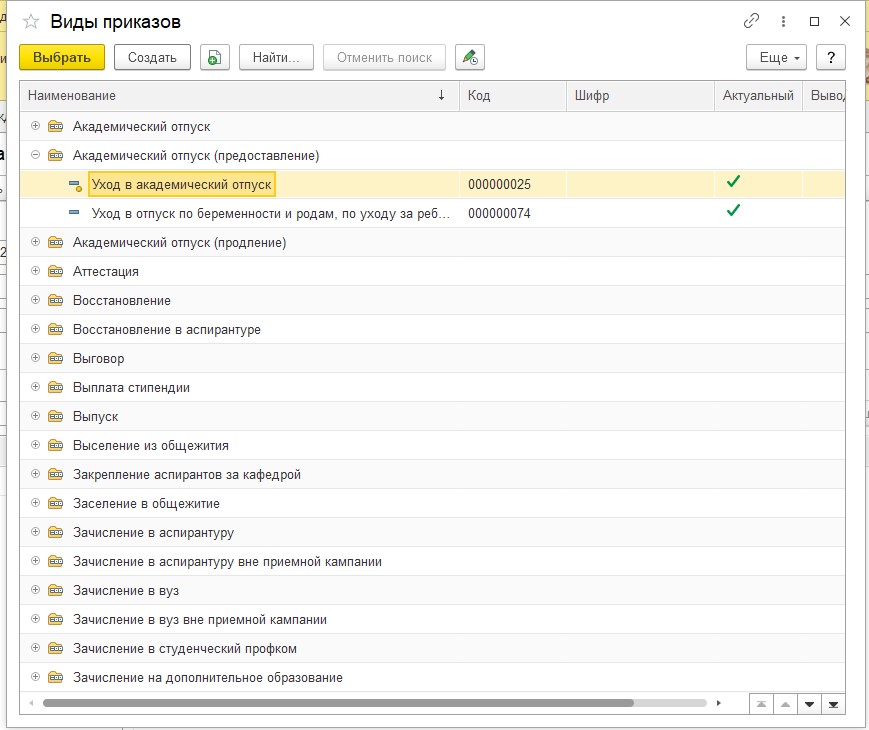Click folder icon of Восстановление row
Image resolution: width=869 pixels, height=730 pixels.
(x=55, y=300)
